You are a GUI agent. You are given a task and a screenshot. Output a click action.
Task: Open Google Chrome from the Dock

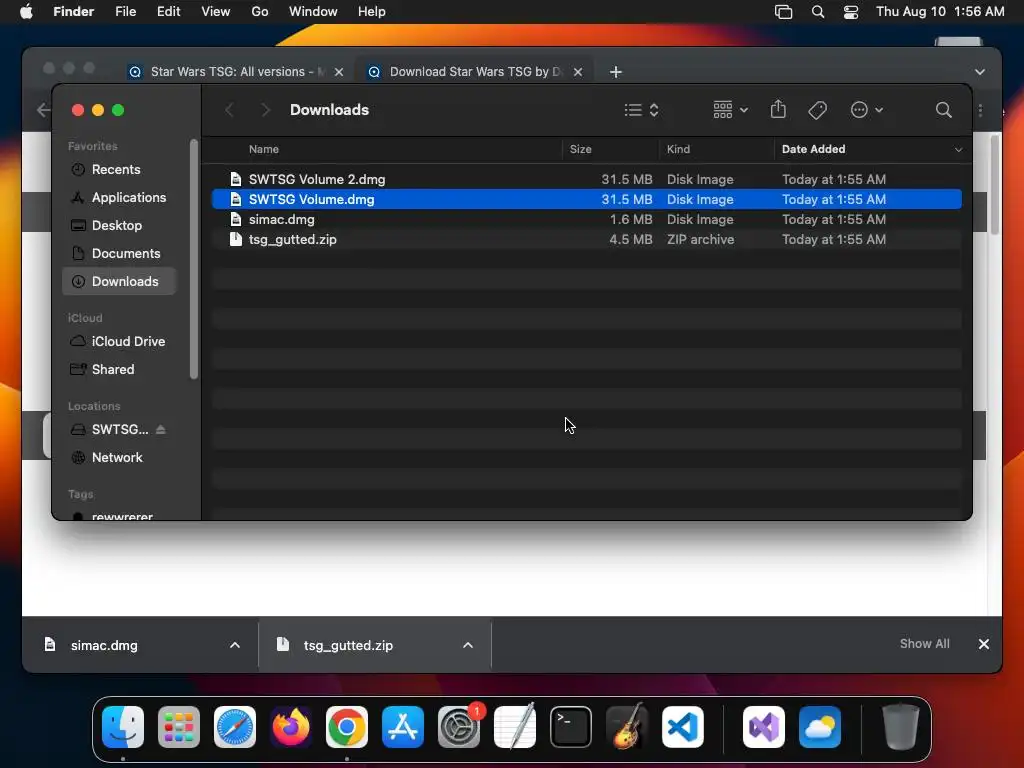(347, 726)
